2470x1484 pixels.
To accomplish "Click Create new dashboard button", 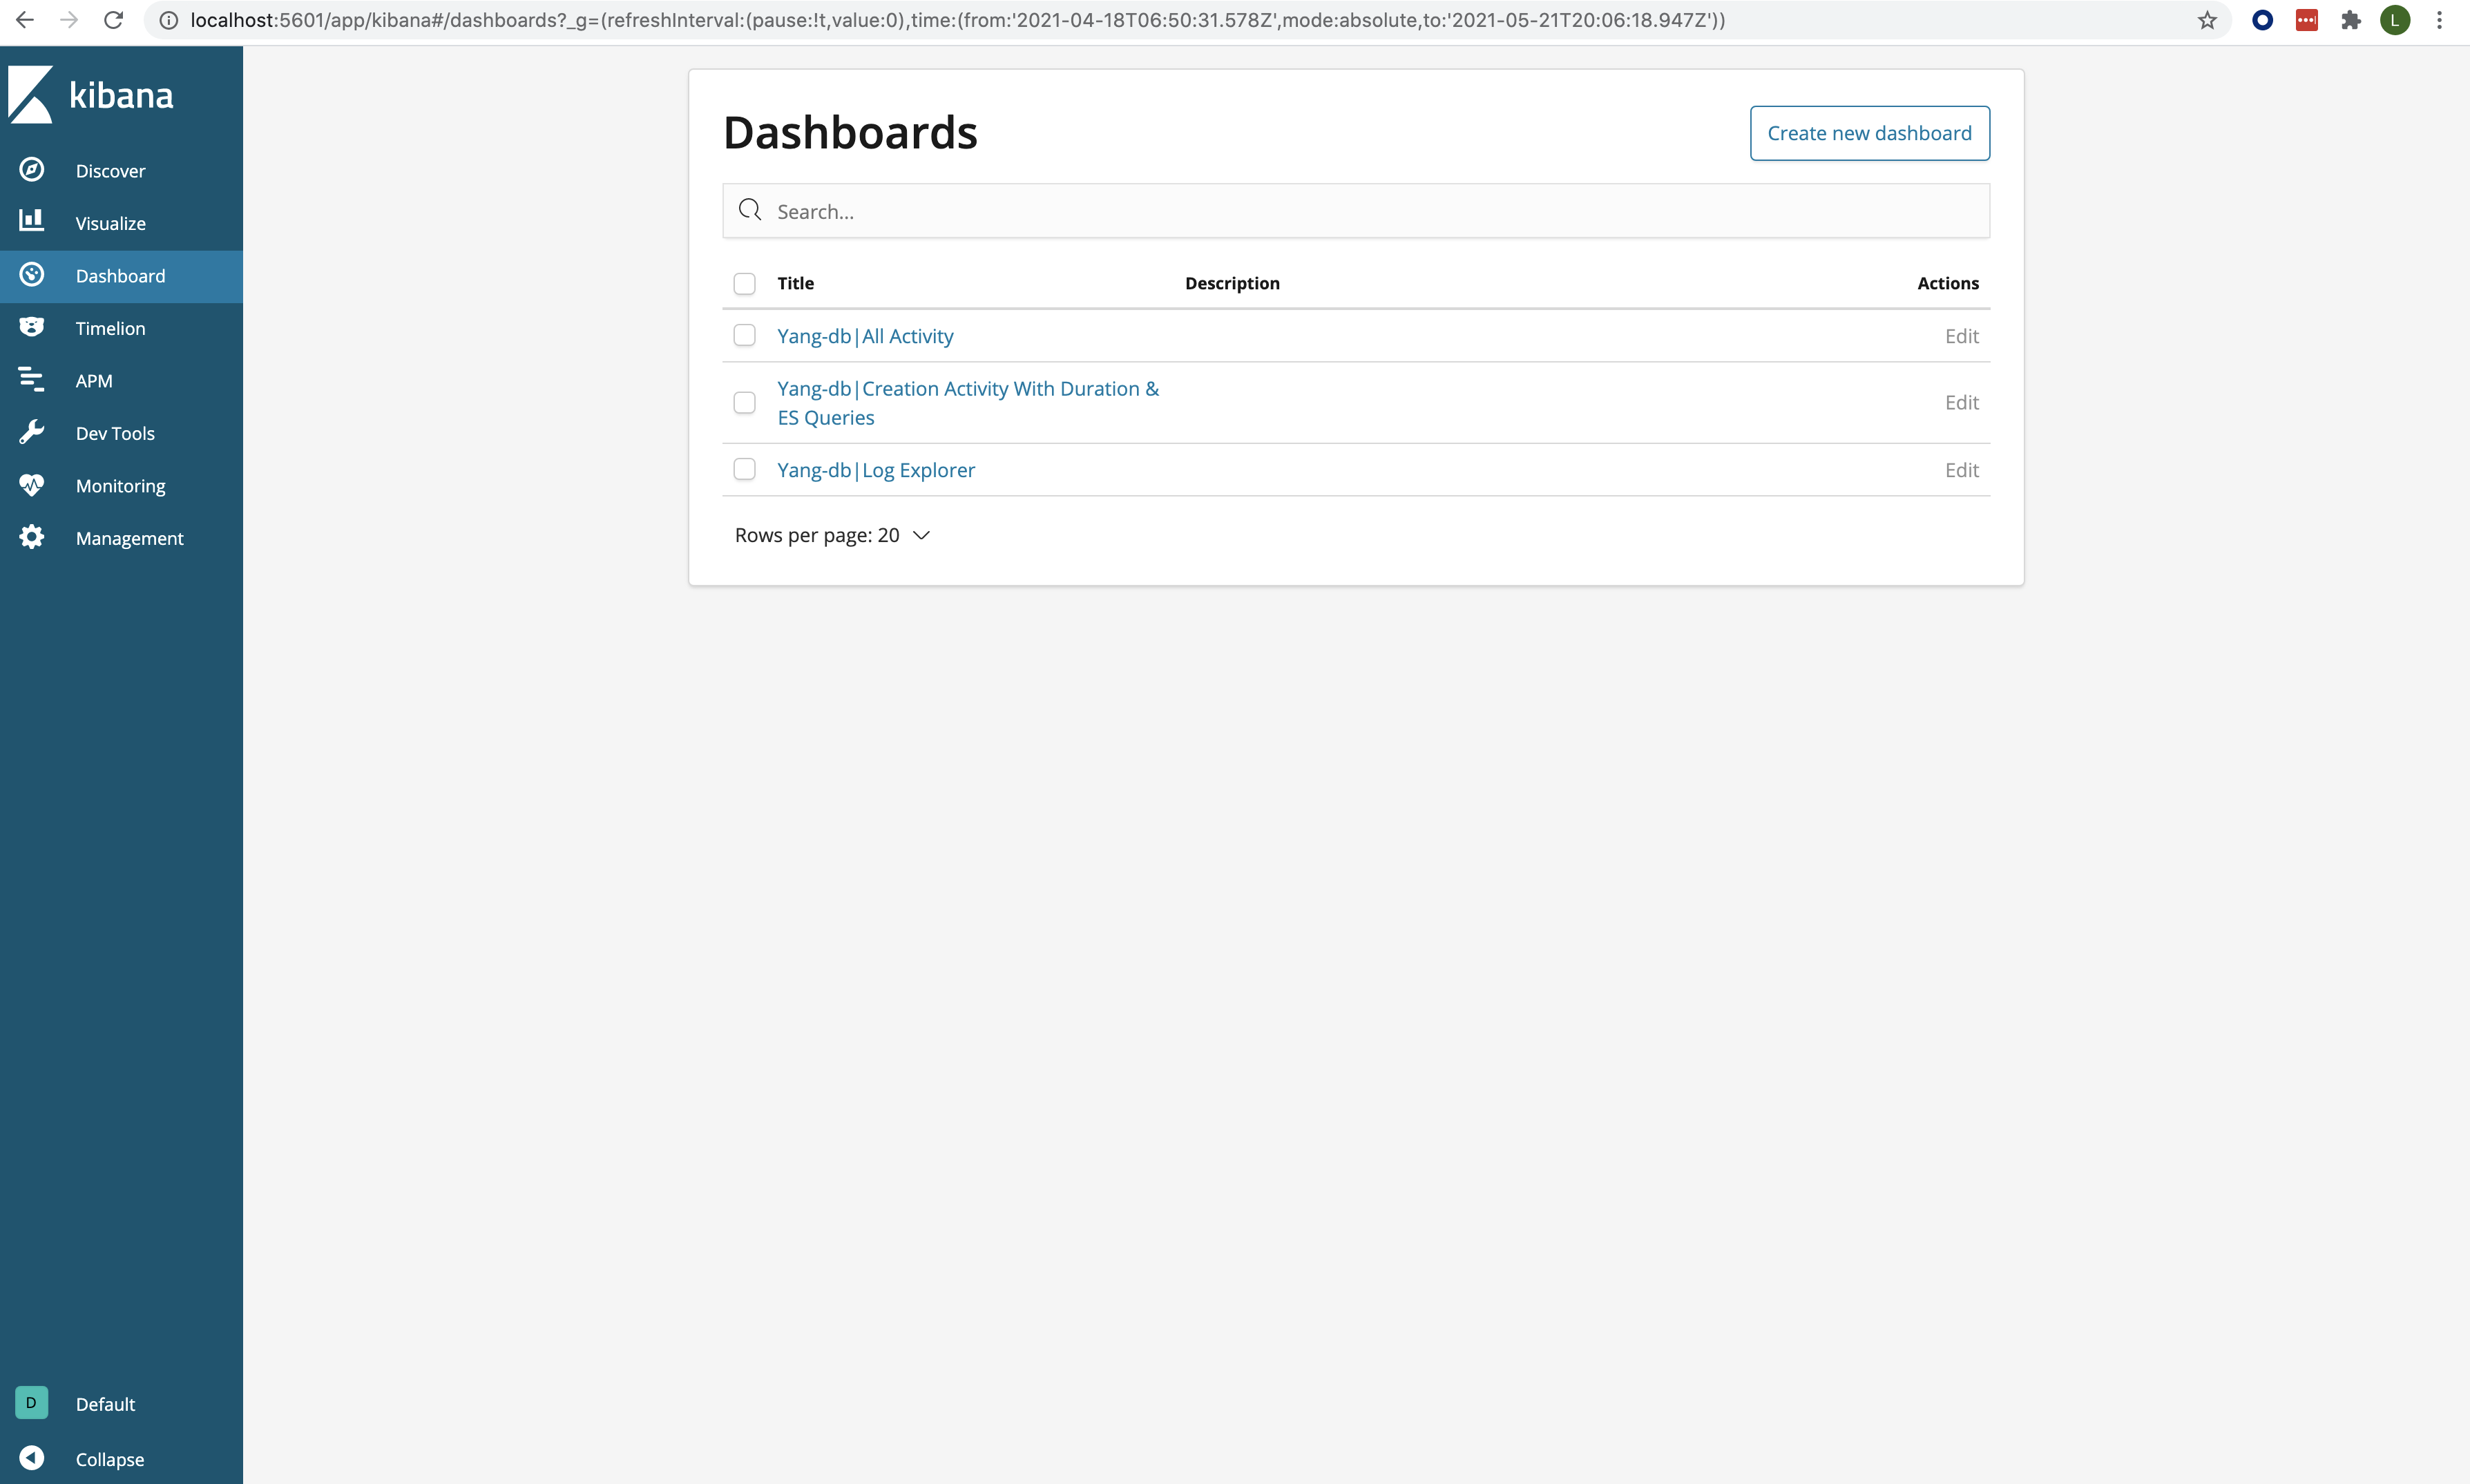I will [x=1869, y=133].
